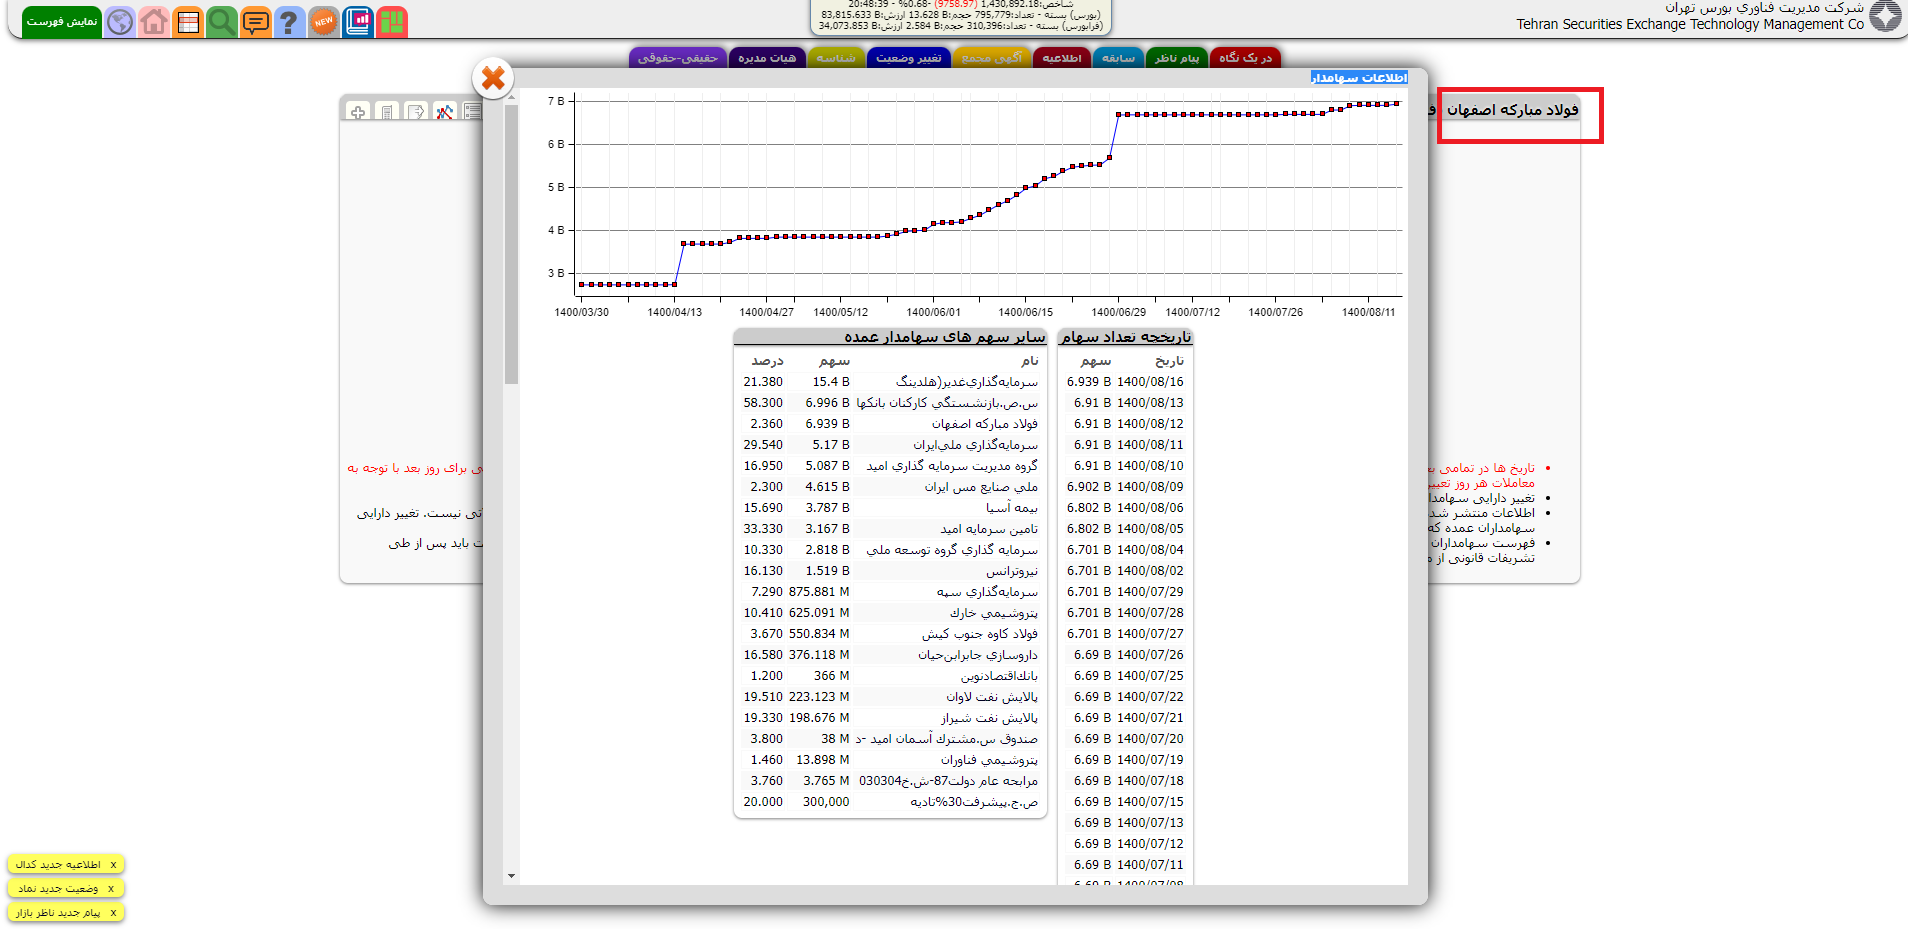Click the popup vertical scrollbar thumb
This screenshot has width=1908, height=929.
coord(511,244)
